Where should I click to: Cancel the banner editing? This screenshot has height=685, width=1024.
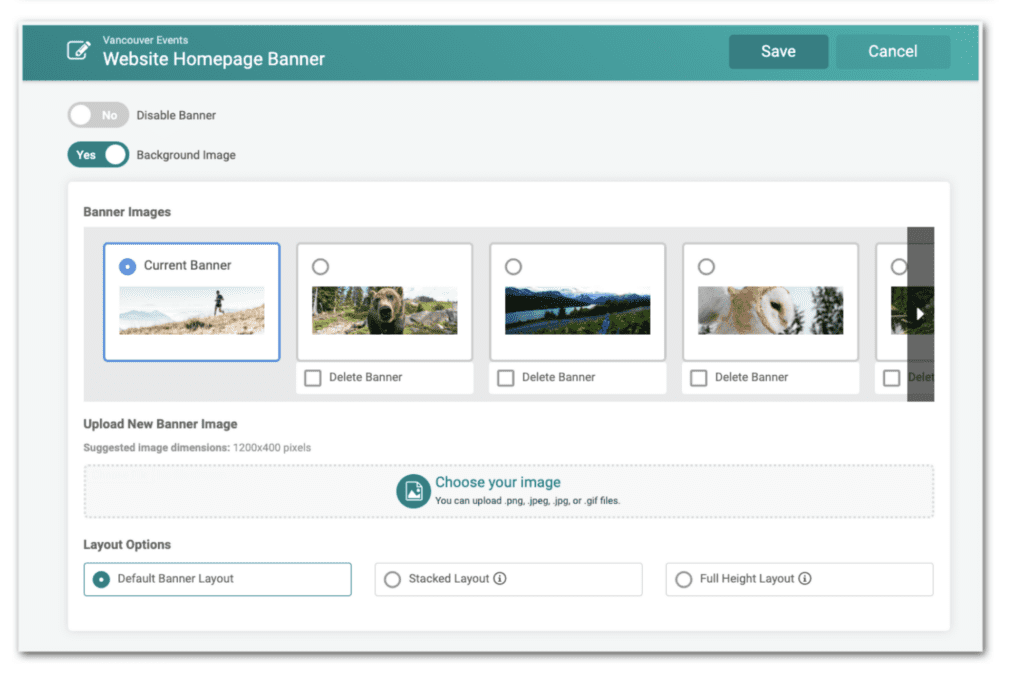pyautogui.click(x=893, y=52)
